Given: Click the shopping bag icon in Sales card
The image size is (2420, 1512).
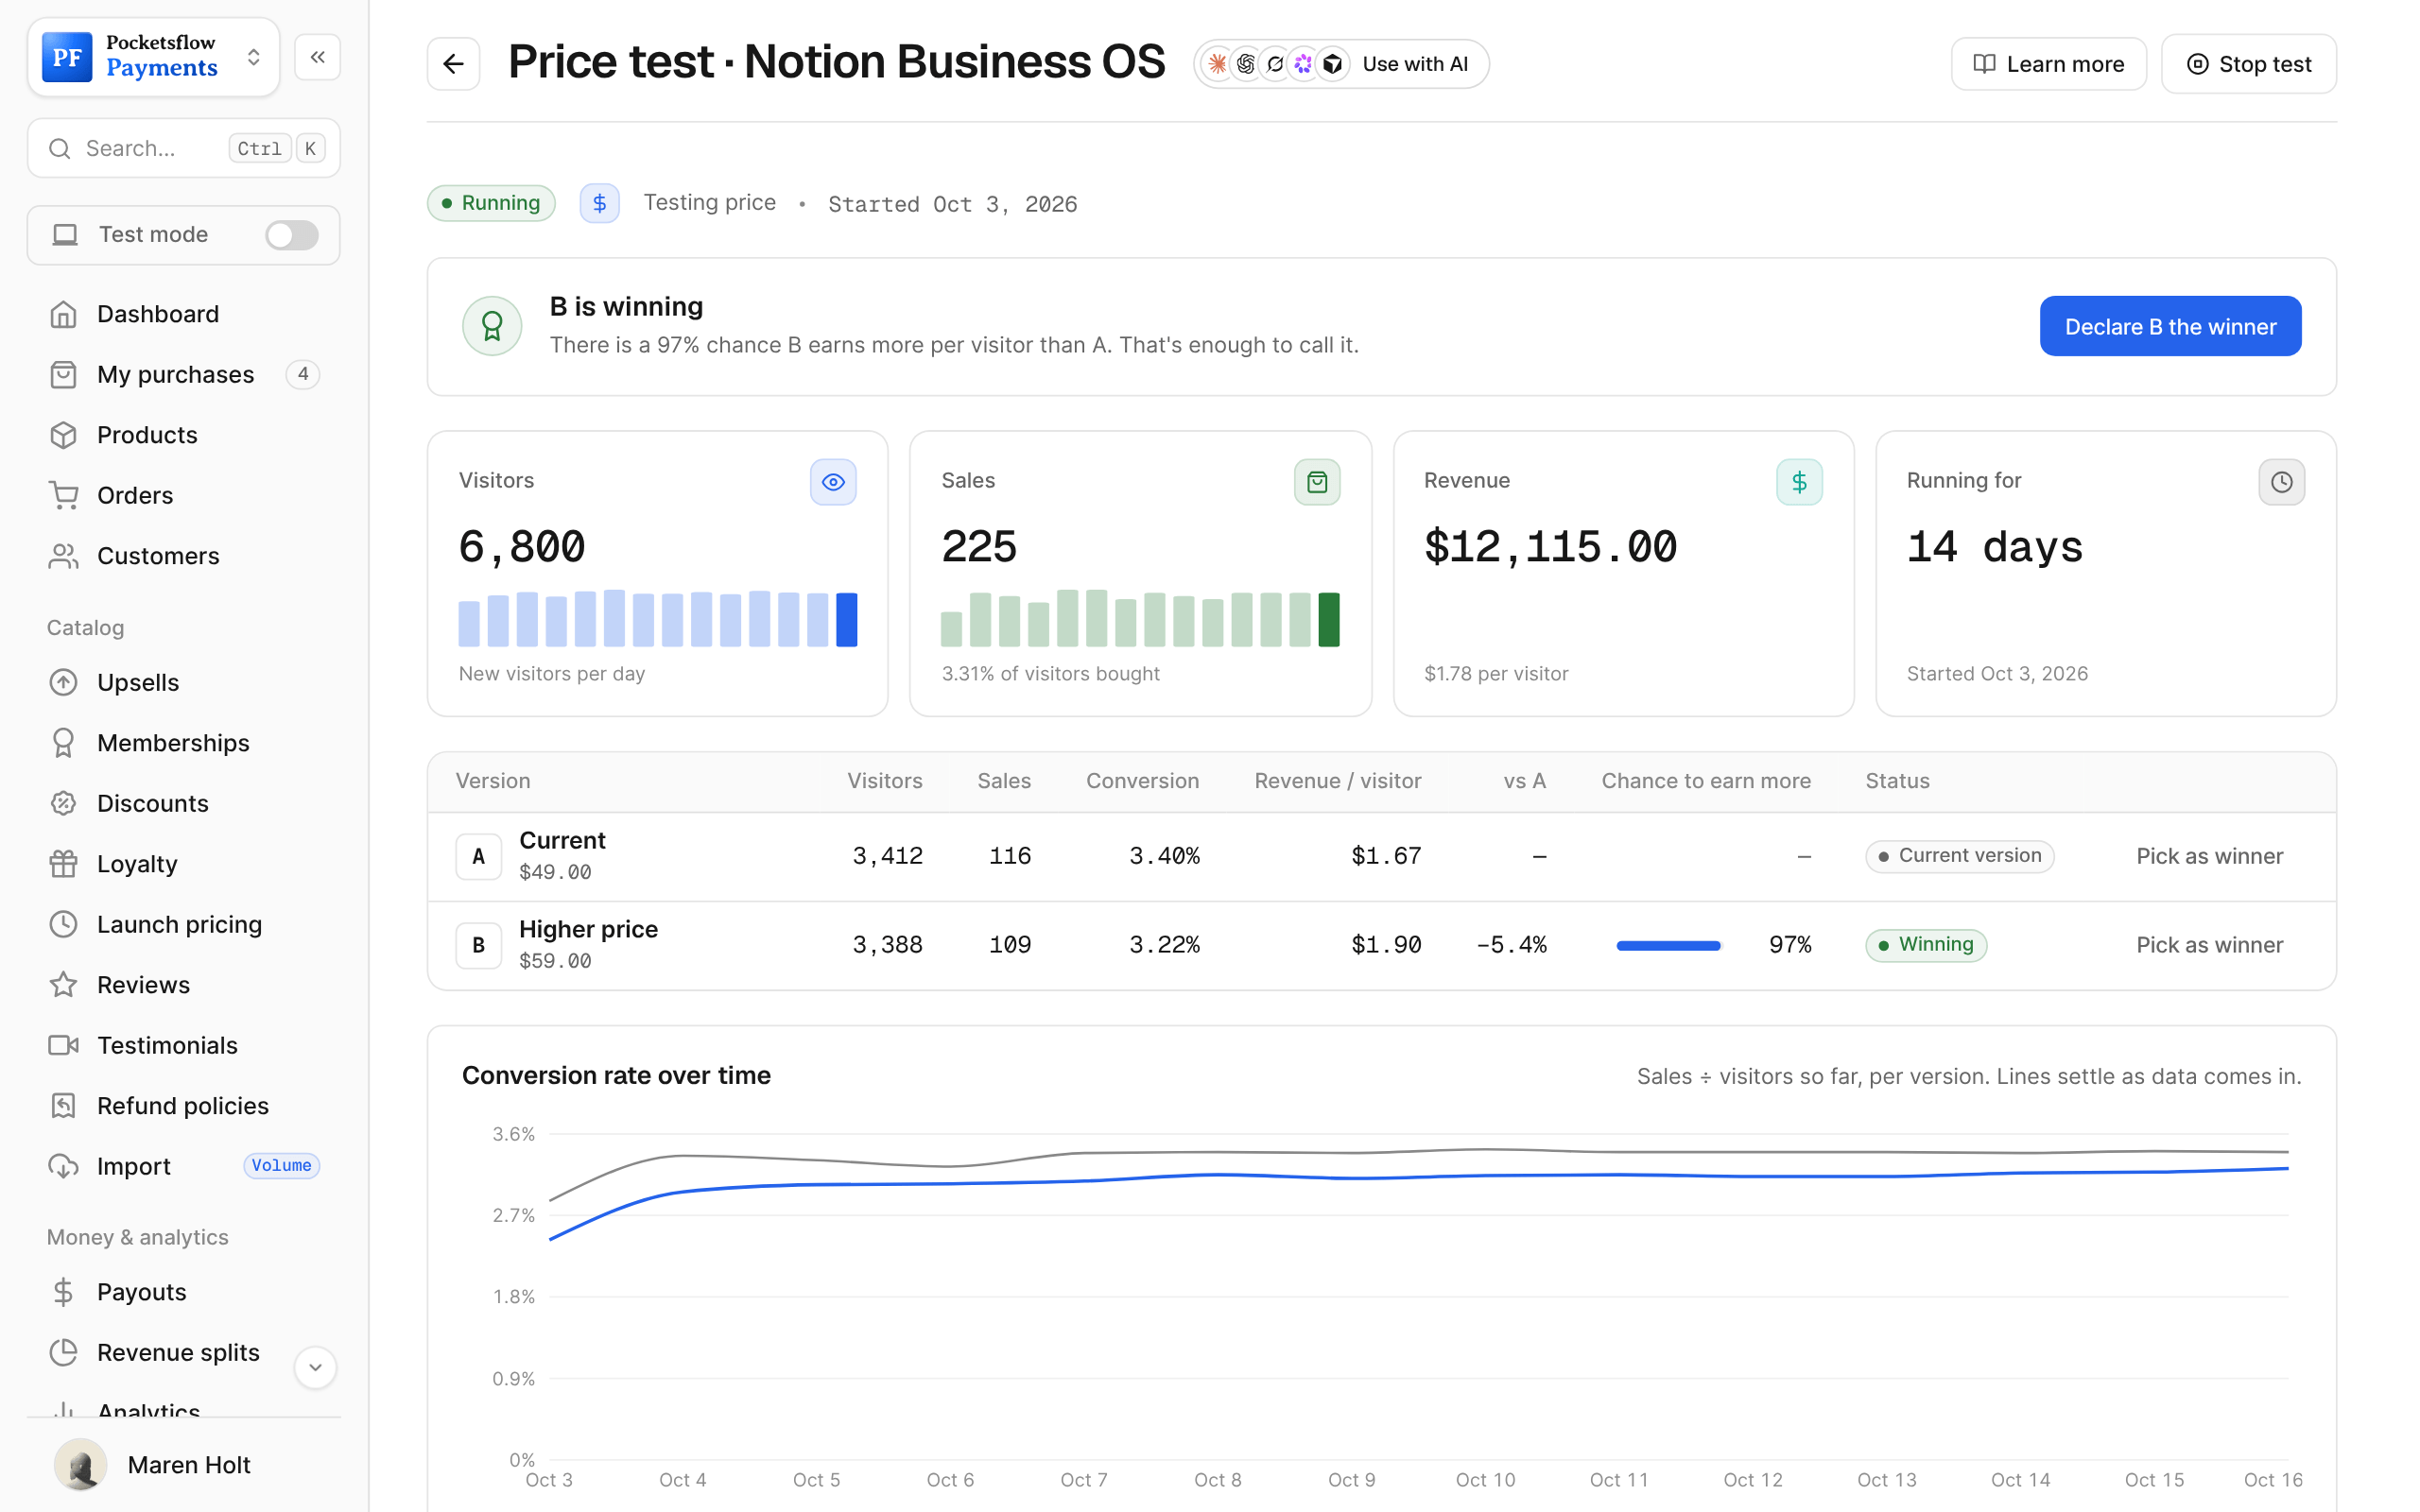Looking at the screenshot, I should [x=1317, y=482].
